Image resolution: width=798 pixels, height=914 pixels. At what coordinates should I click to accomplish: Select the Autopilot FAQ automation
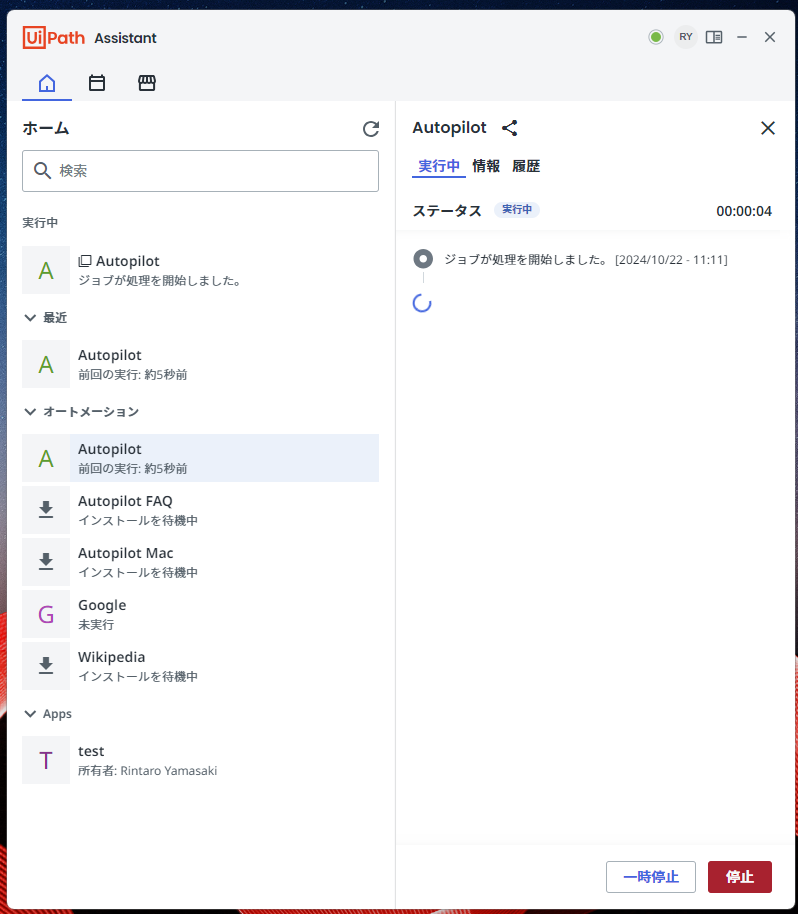click(x=201, y=509)
